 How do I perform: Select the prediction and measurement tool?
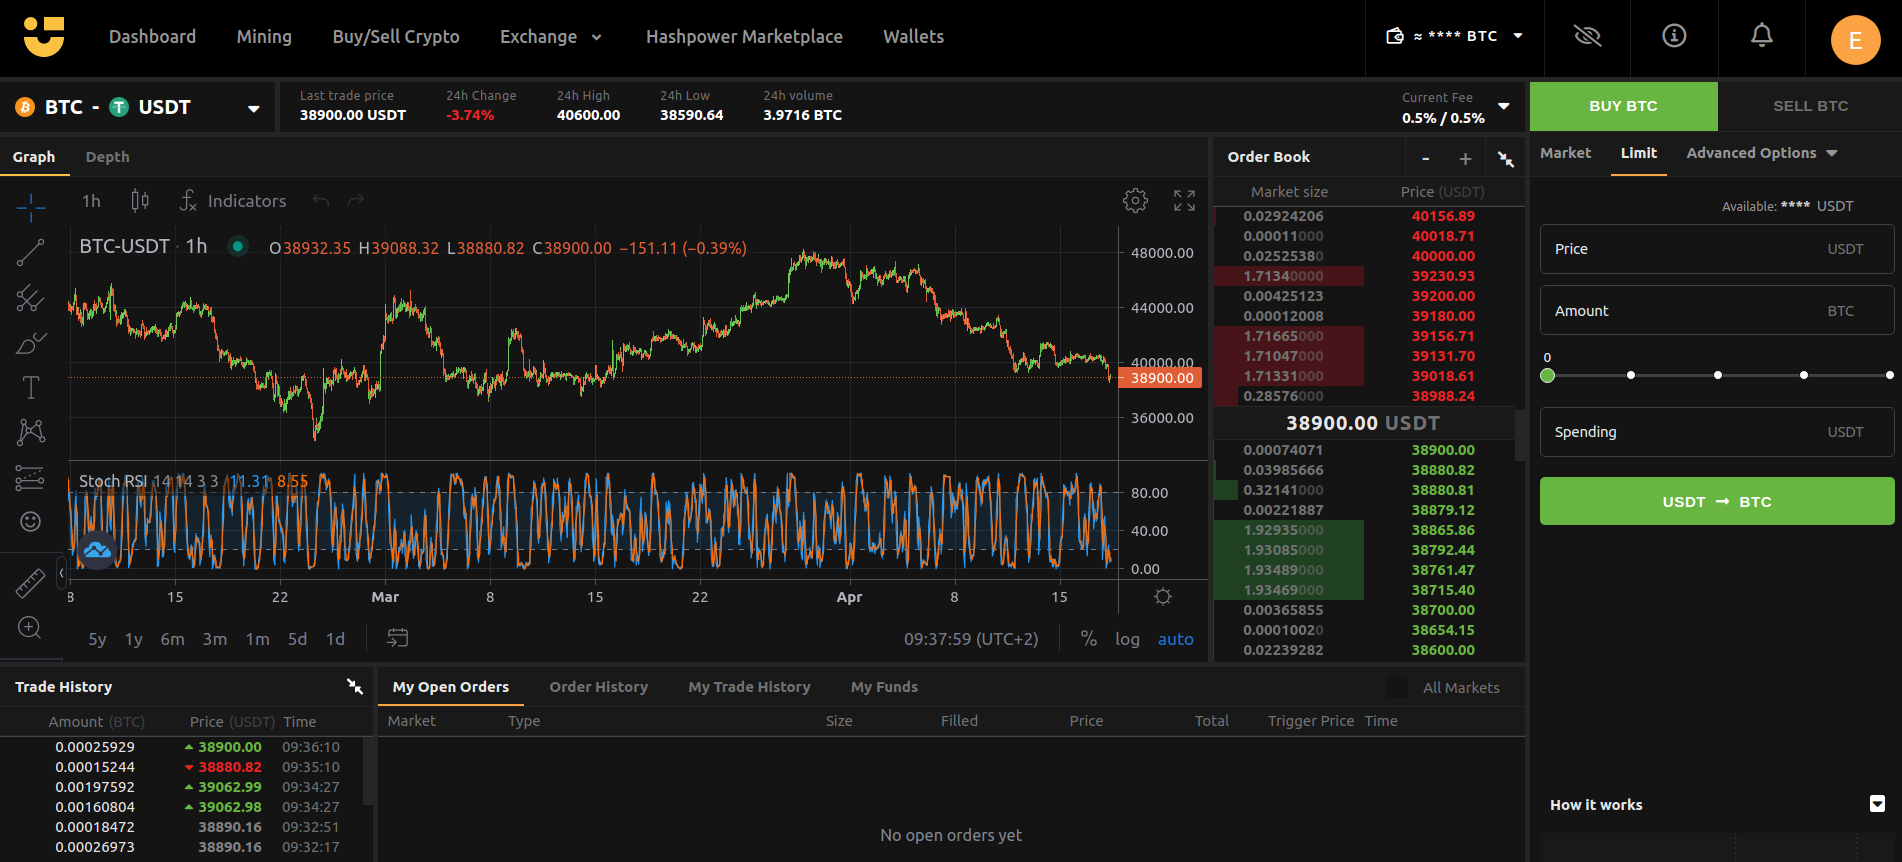[30, 478]
